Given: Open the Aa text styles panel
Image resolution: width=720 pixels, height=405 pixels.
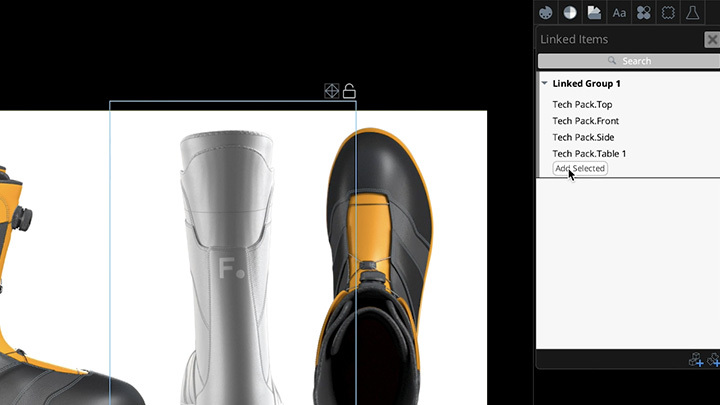Looking at the screenshot, I should pyautogui.click(x=619, y=12).
